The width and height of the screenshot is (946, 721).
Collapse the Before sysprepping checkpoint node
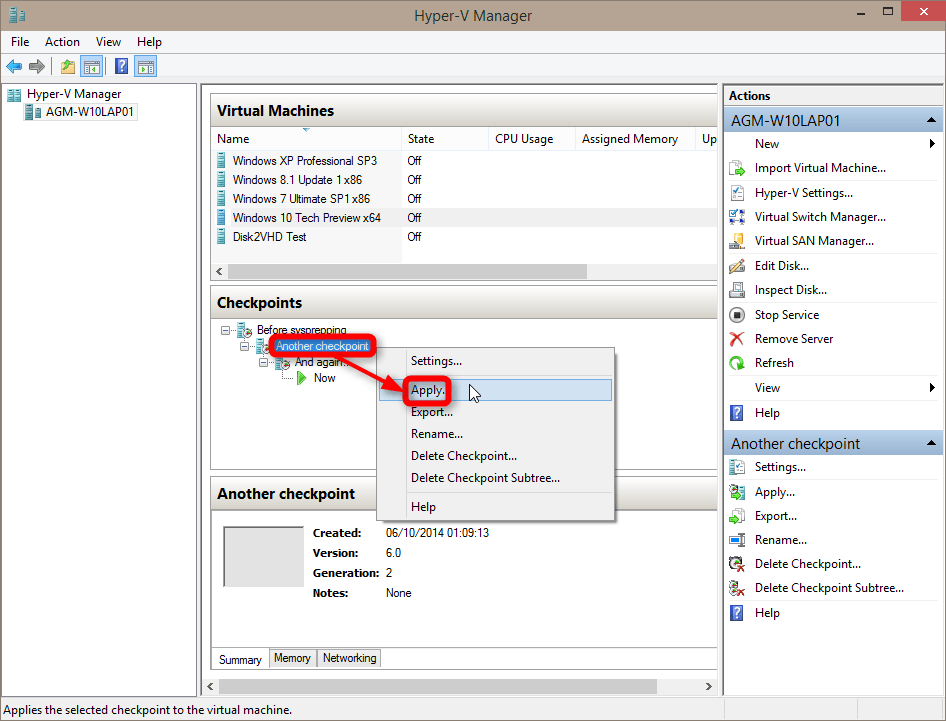(224, 330)
